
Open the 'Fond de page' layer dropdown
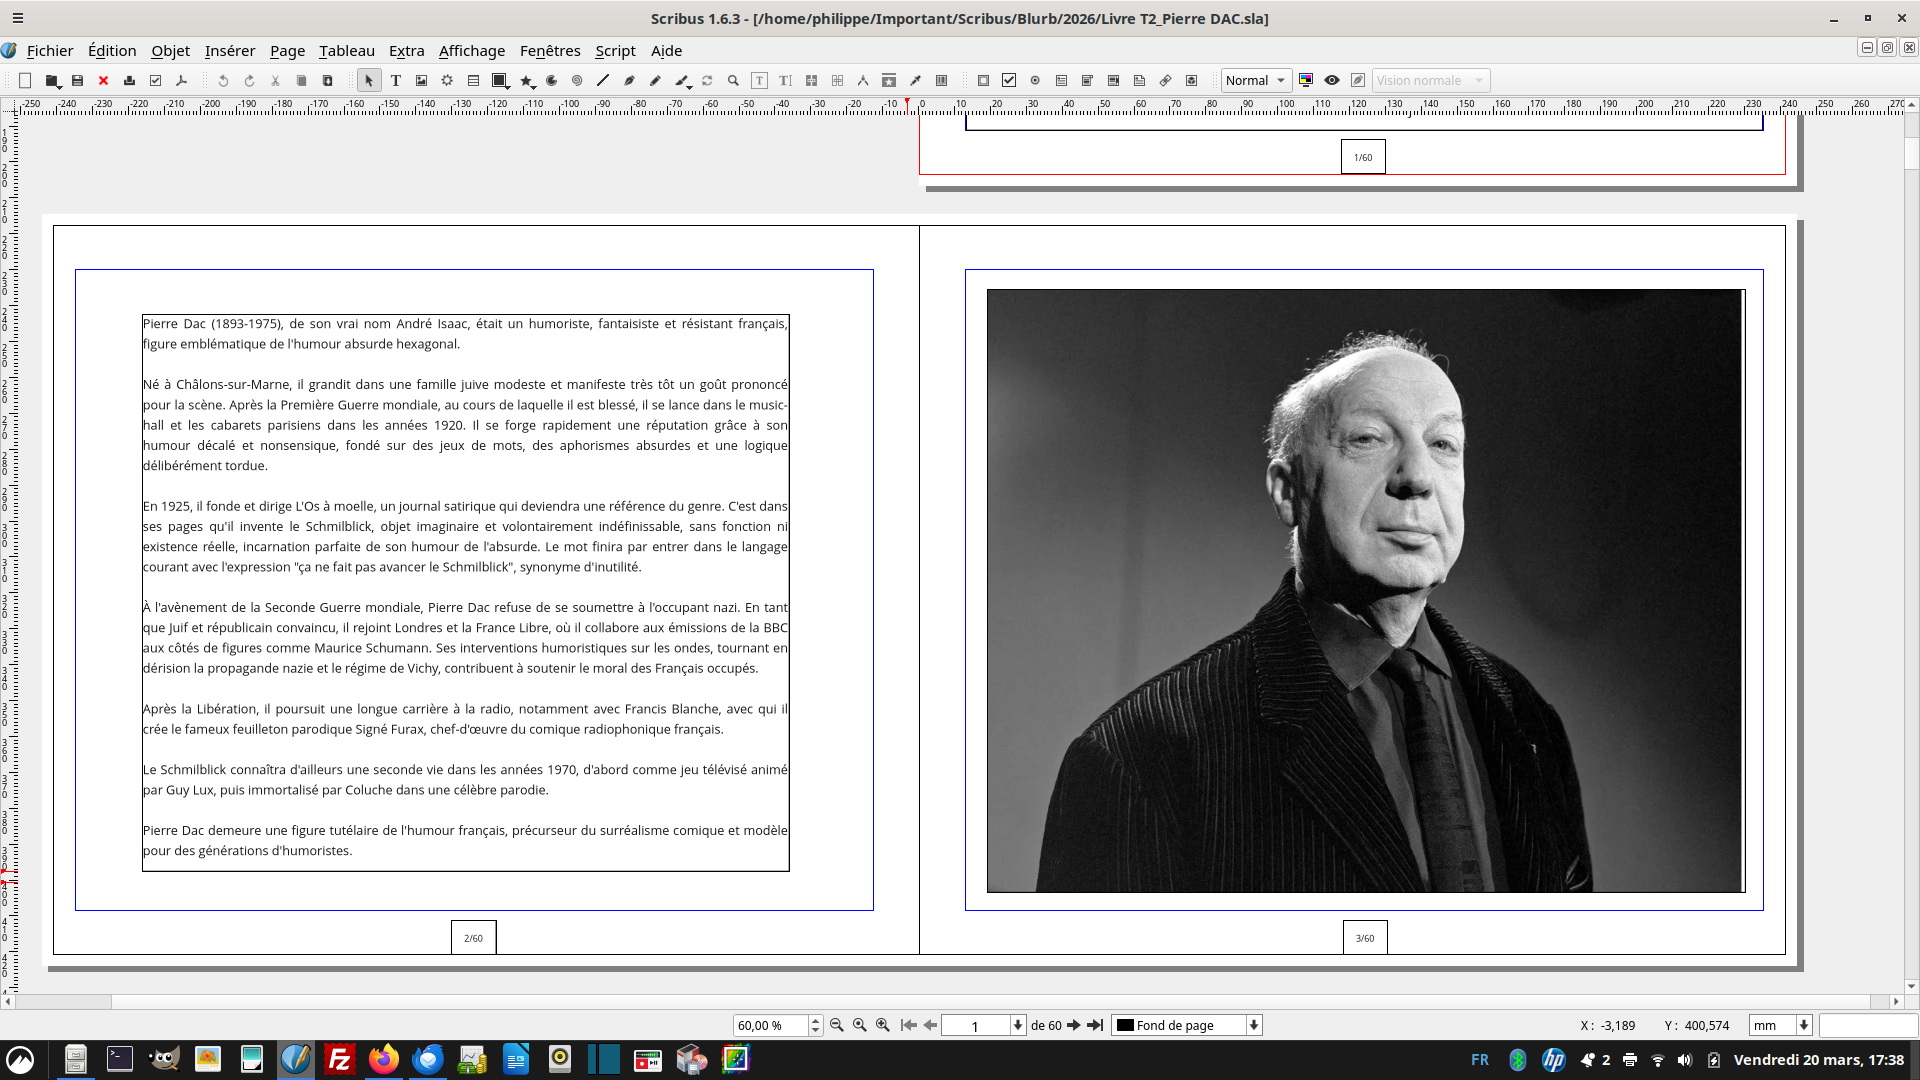click(x=1186, y=1025)
